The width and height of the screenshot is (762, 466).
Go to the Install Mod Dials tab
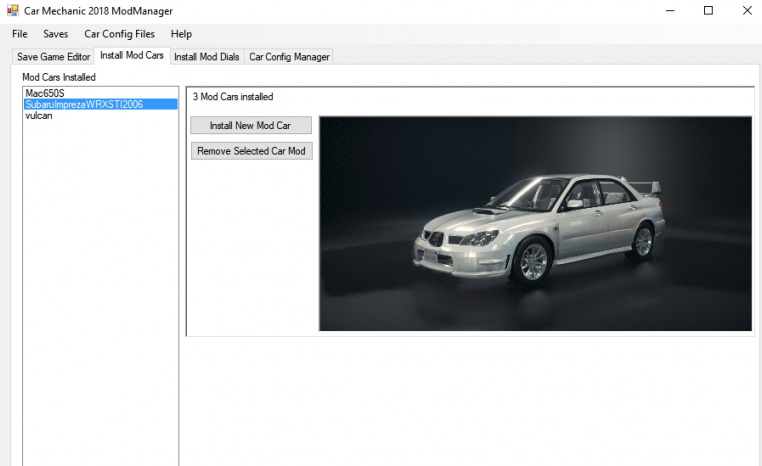[x=207, y=57]
